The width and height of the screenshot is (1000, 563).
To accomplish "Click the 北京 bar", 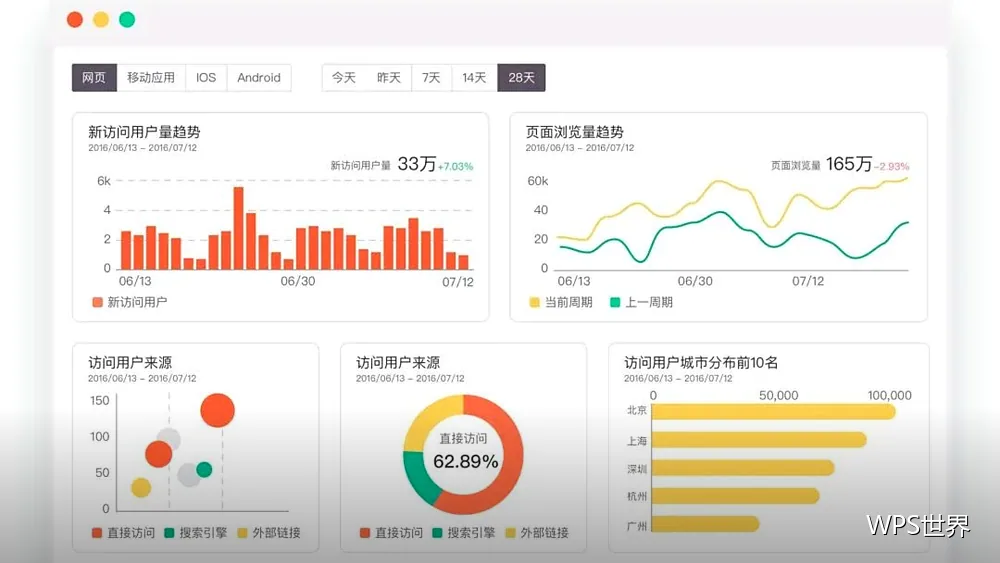I will 773,412.
